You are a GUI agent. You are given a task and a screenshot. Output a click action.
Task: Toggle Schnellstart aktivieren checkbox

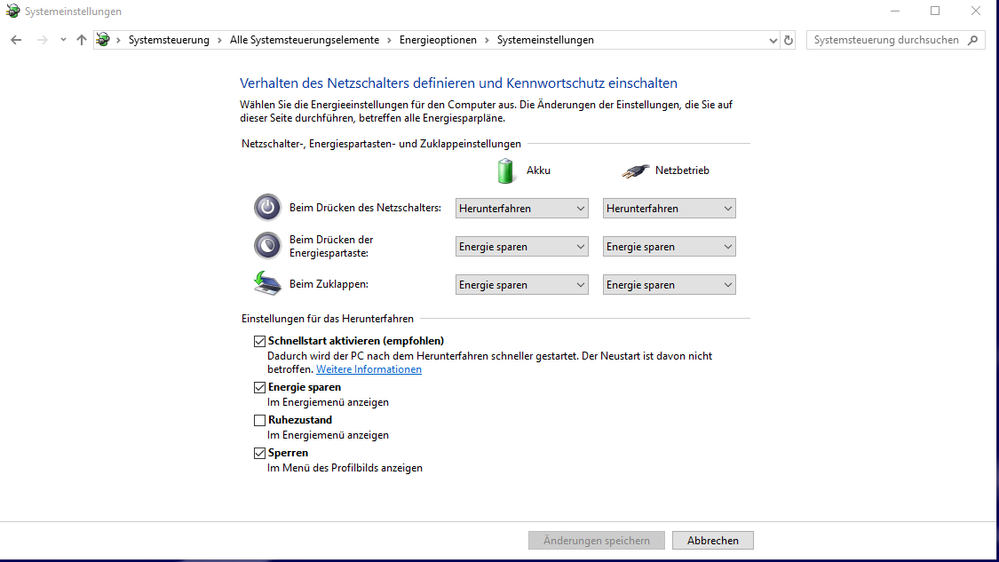click(260, 341)
